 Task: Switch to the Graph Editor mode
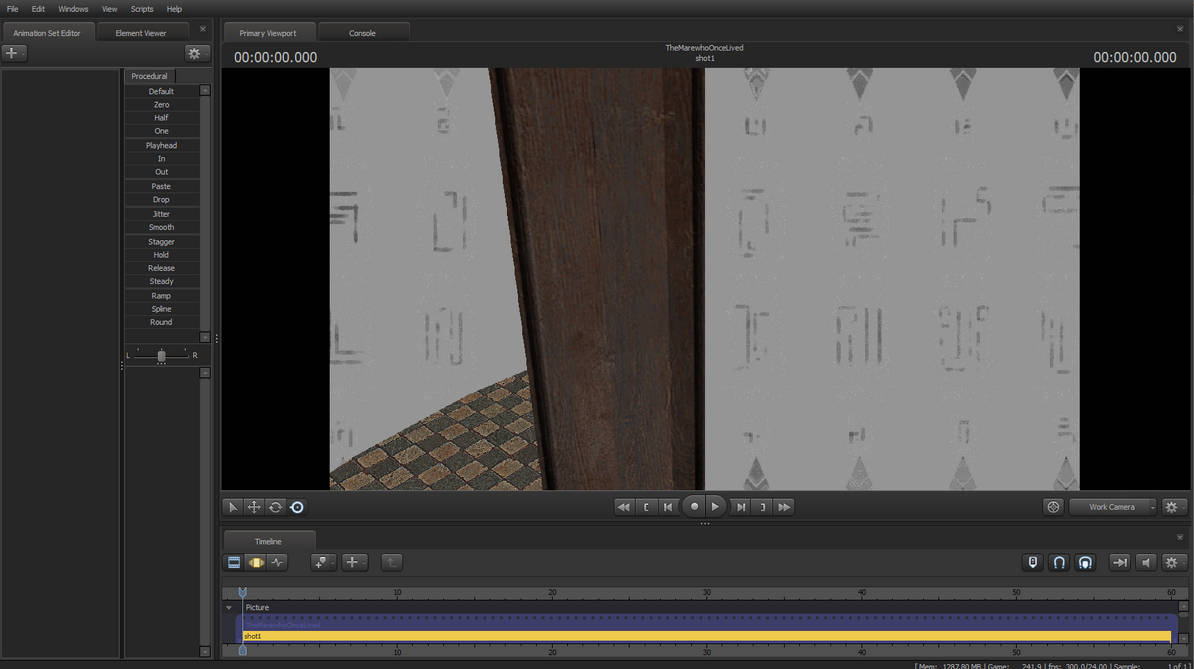pos(278,563)
